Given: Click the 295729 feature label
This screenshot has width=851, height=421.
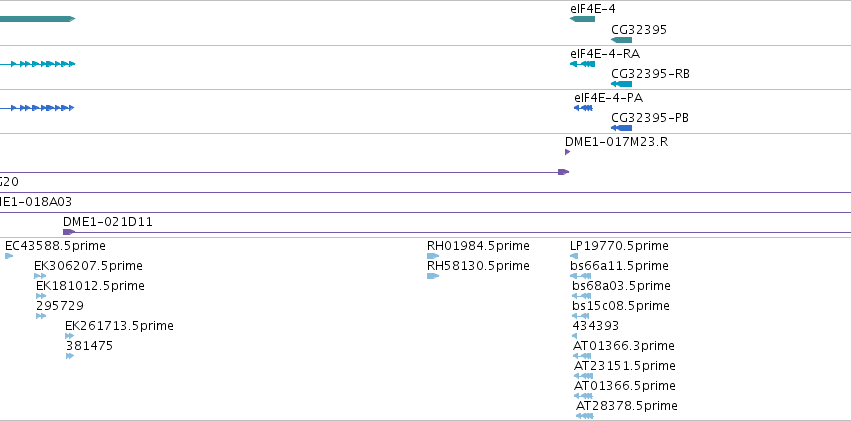Looking at the screenshot, I should [x=60, y=306].
